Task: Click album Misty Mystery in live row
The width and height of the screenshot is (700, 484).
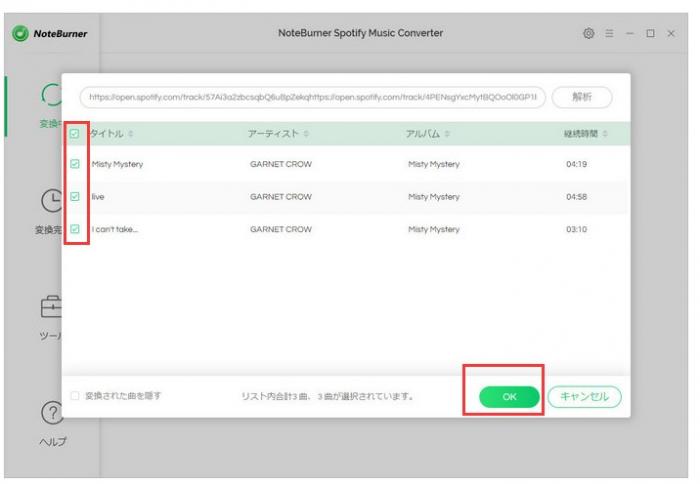Action: pos(434,197)
